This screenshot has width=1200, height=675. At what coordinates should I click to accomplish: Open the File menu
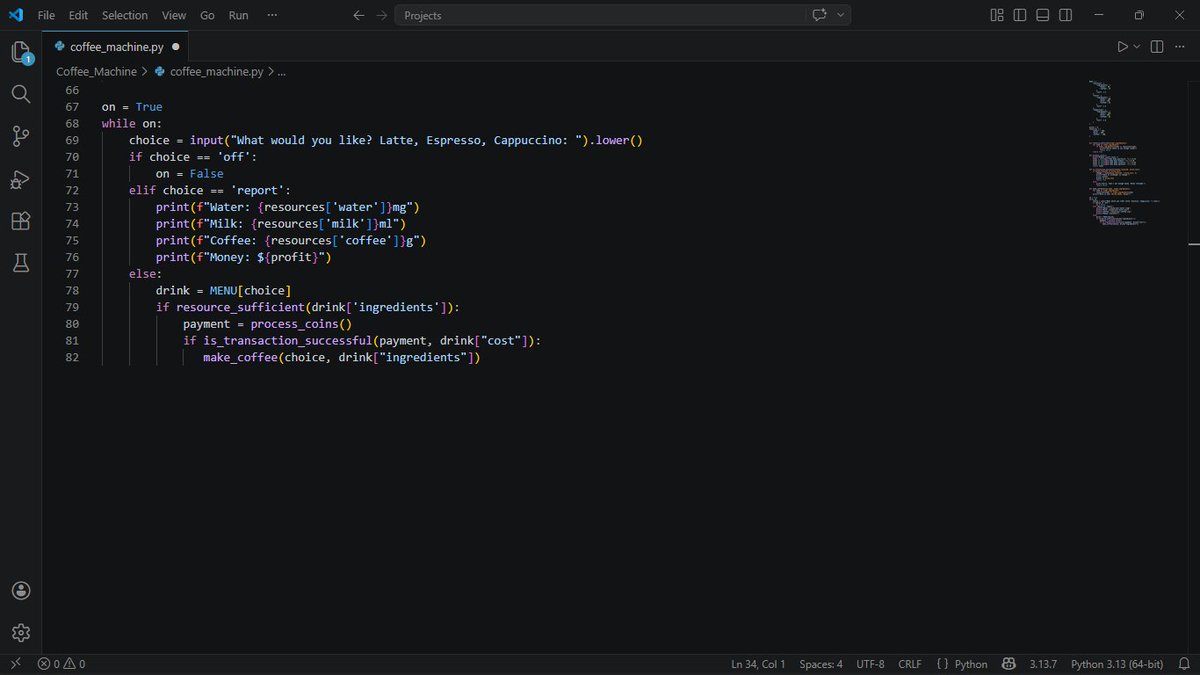click(x=46, y=15)
